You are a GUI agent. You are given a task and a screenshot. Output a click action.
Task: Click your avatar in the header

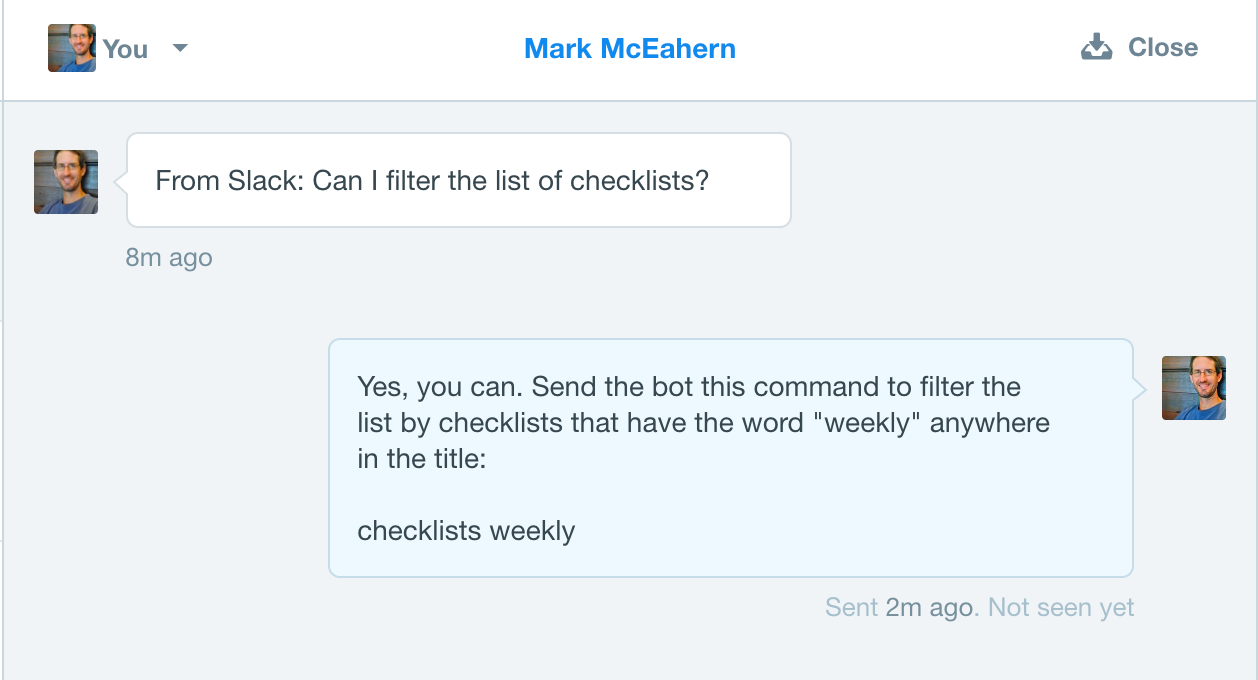(72, 48)
